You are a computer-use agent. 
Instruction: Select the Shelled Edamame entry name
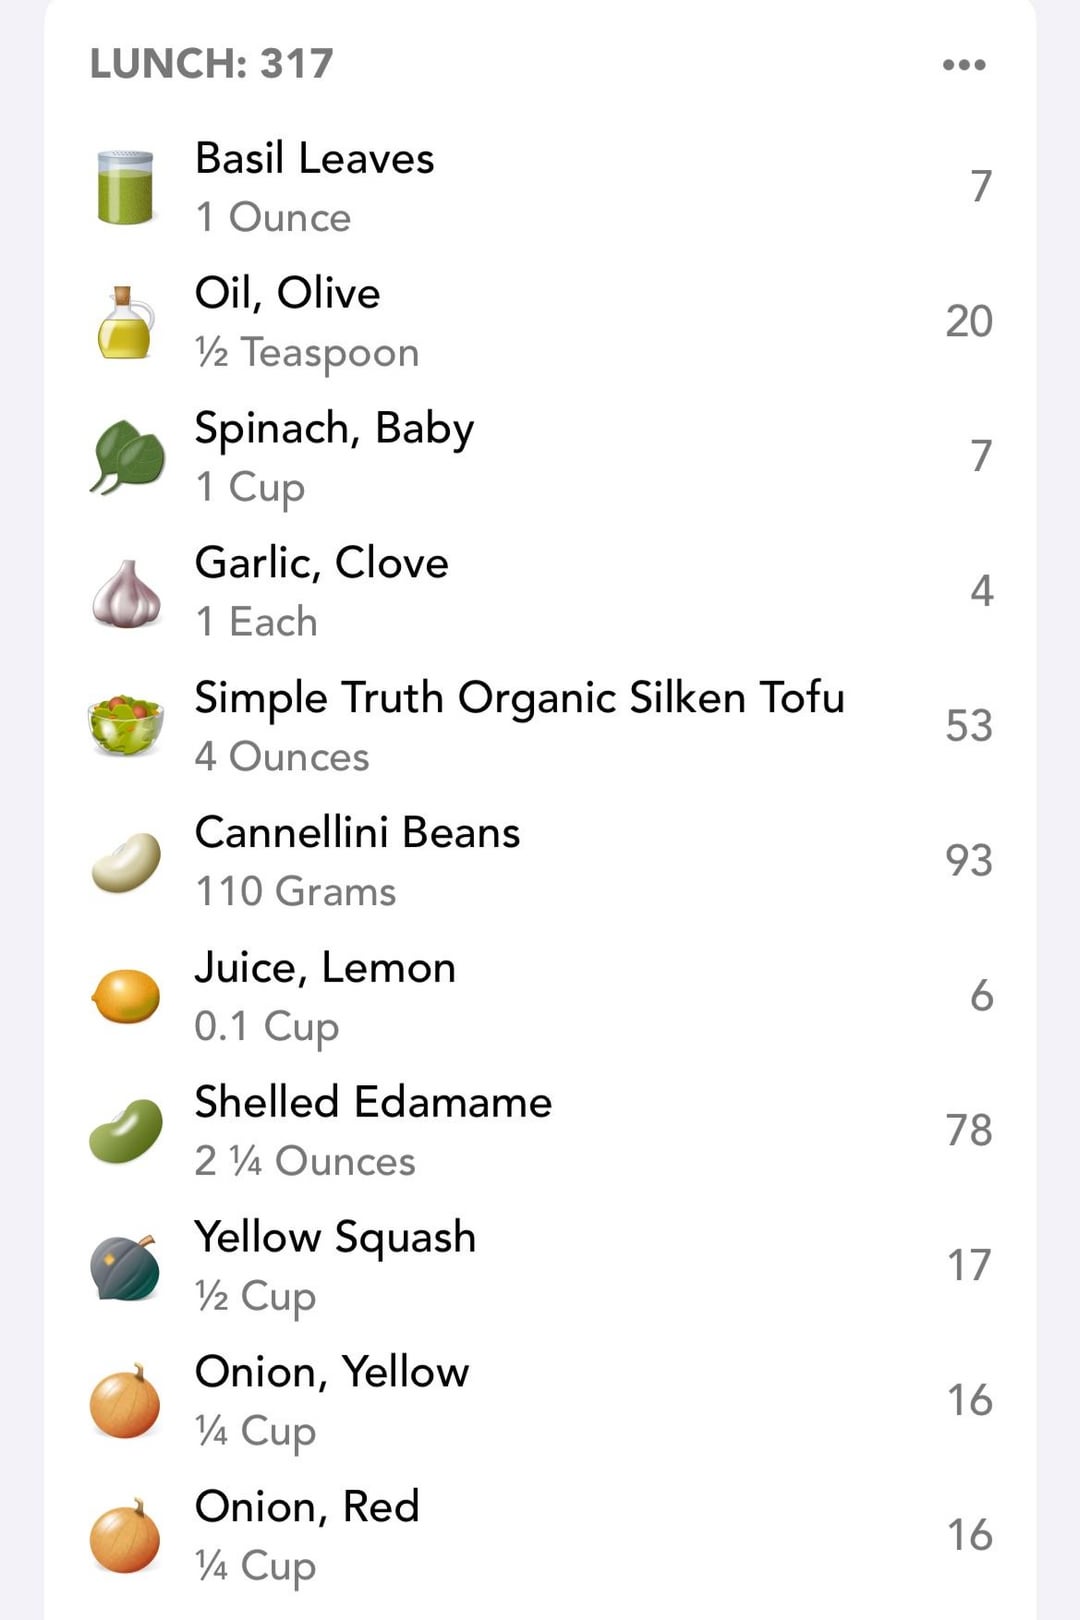pyautogui.click(x=373, y=1102)
